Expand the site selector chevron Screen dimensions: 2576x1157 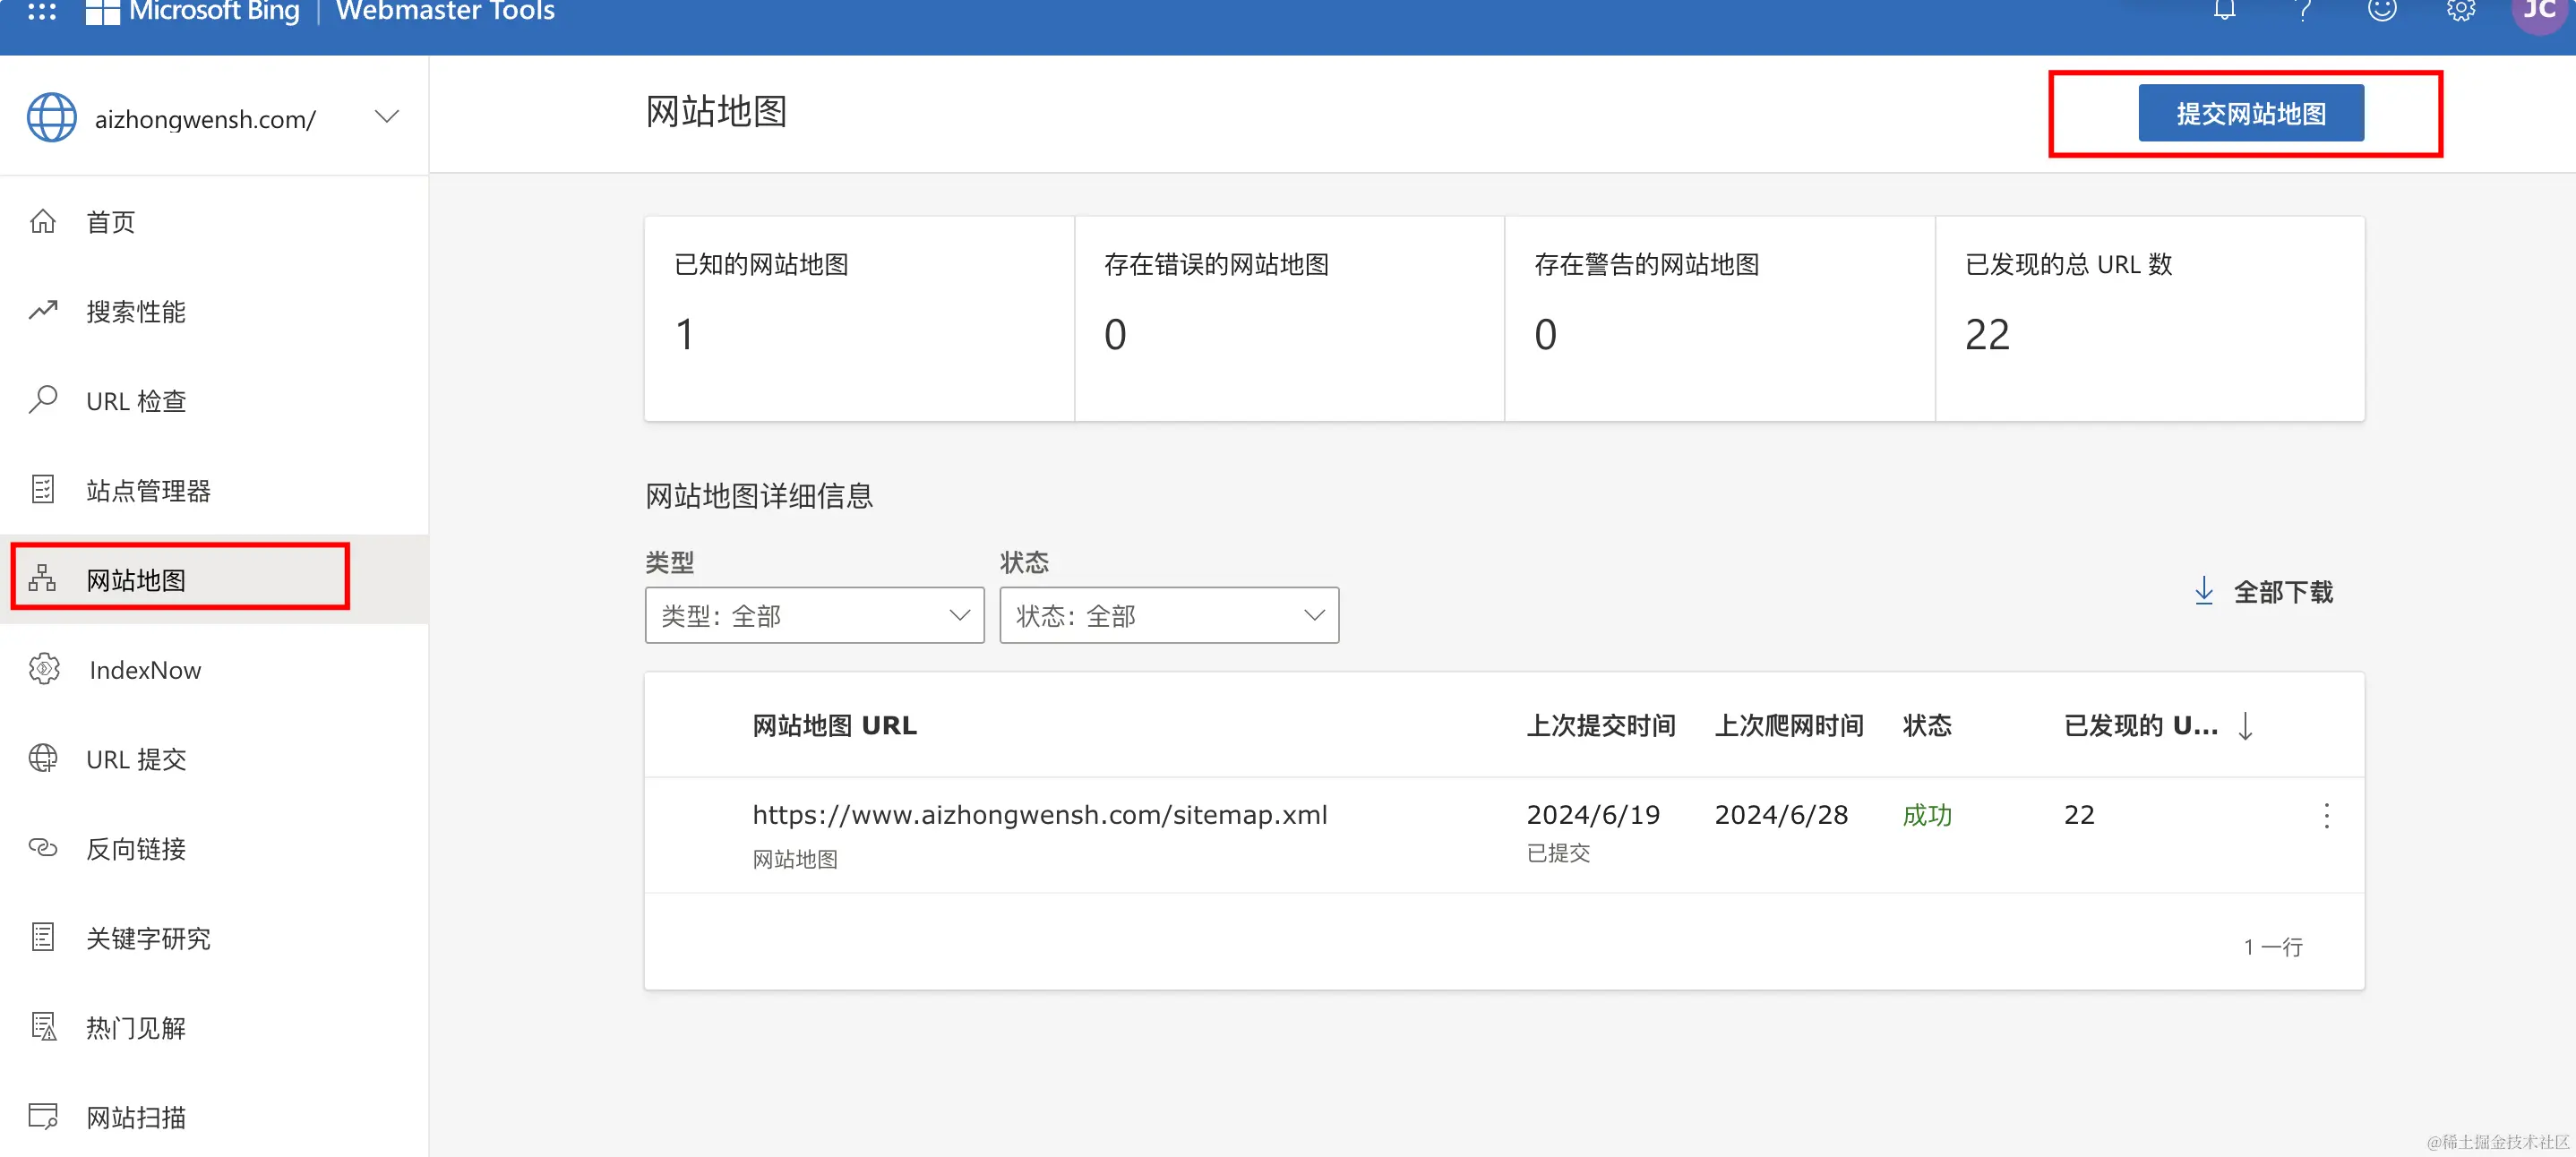point(387,117)
